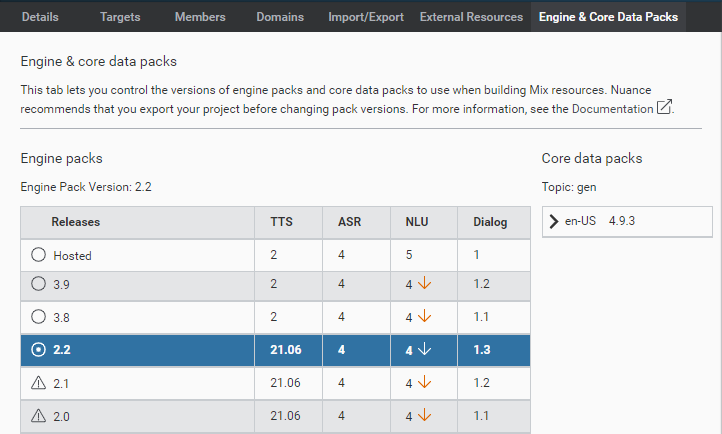Choose the 3.8 release radio button
The image size is (722, 434).
click(x=39, y=317)
